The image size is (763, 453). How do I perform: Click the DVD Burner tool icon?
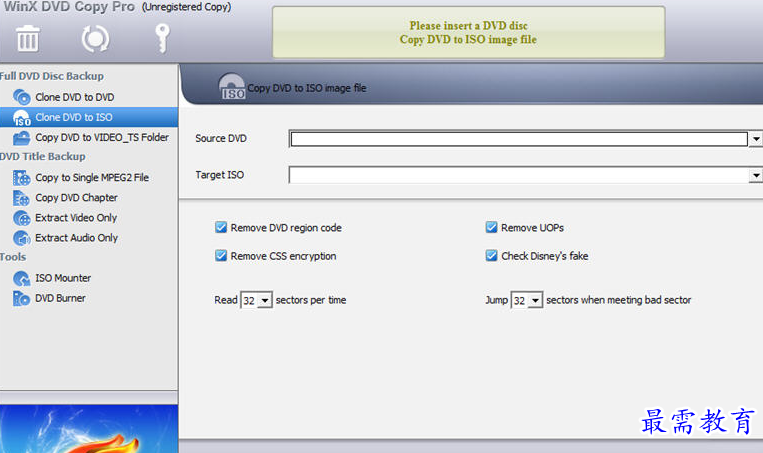[x=21, y=298]
